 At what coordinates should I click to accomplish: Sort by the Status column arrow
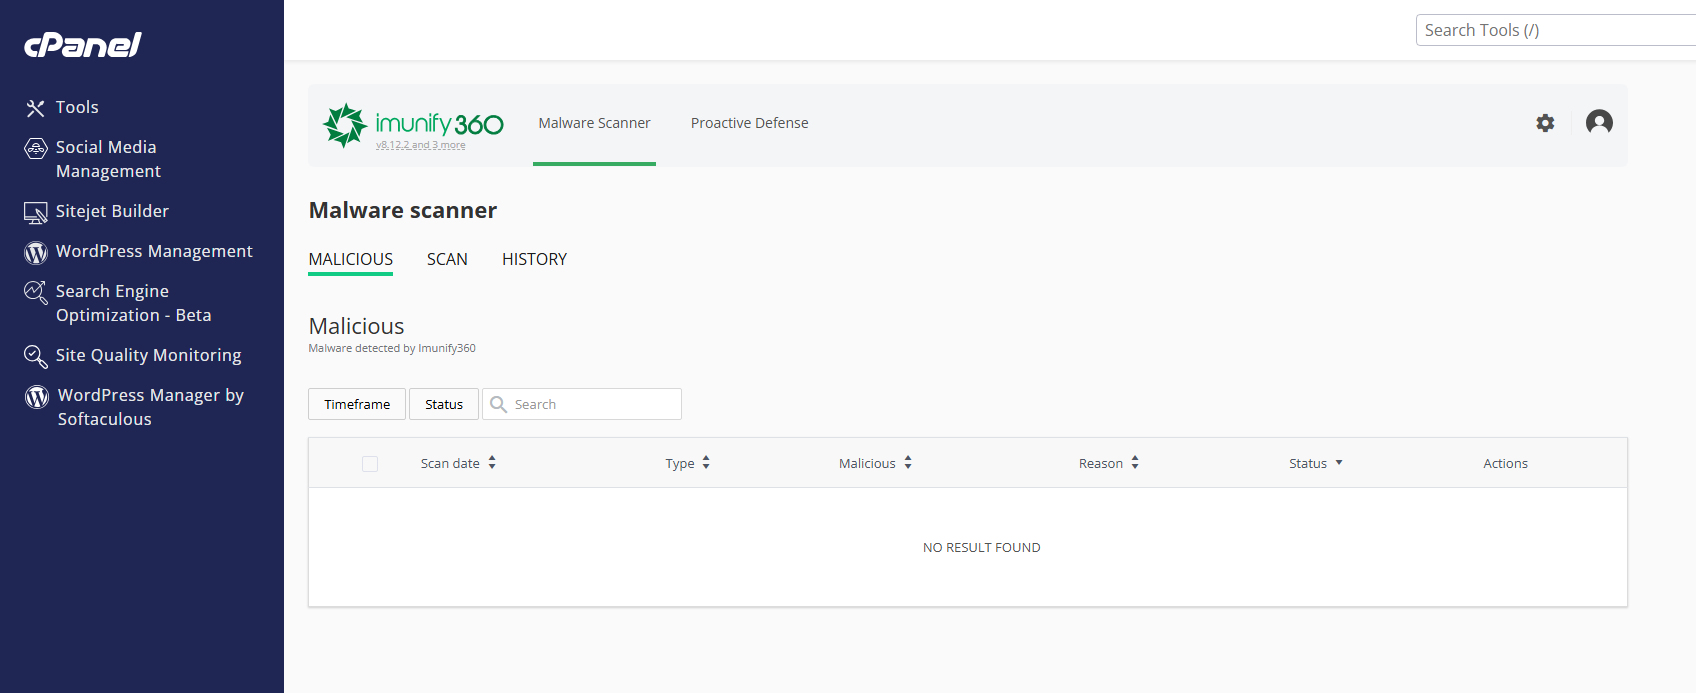(x=1339, y=463)
